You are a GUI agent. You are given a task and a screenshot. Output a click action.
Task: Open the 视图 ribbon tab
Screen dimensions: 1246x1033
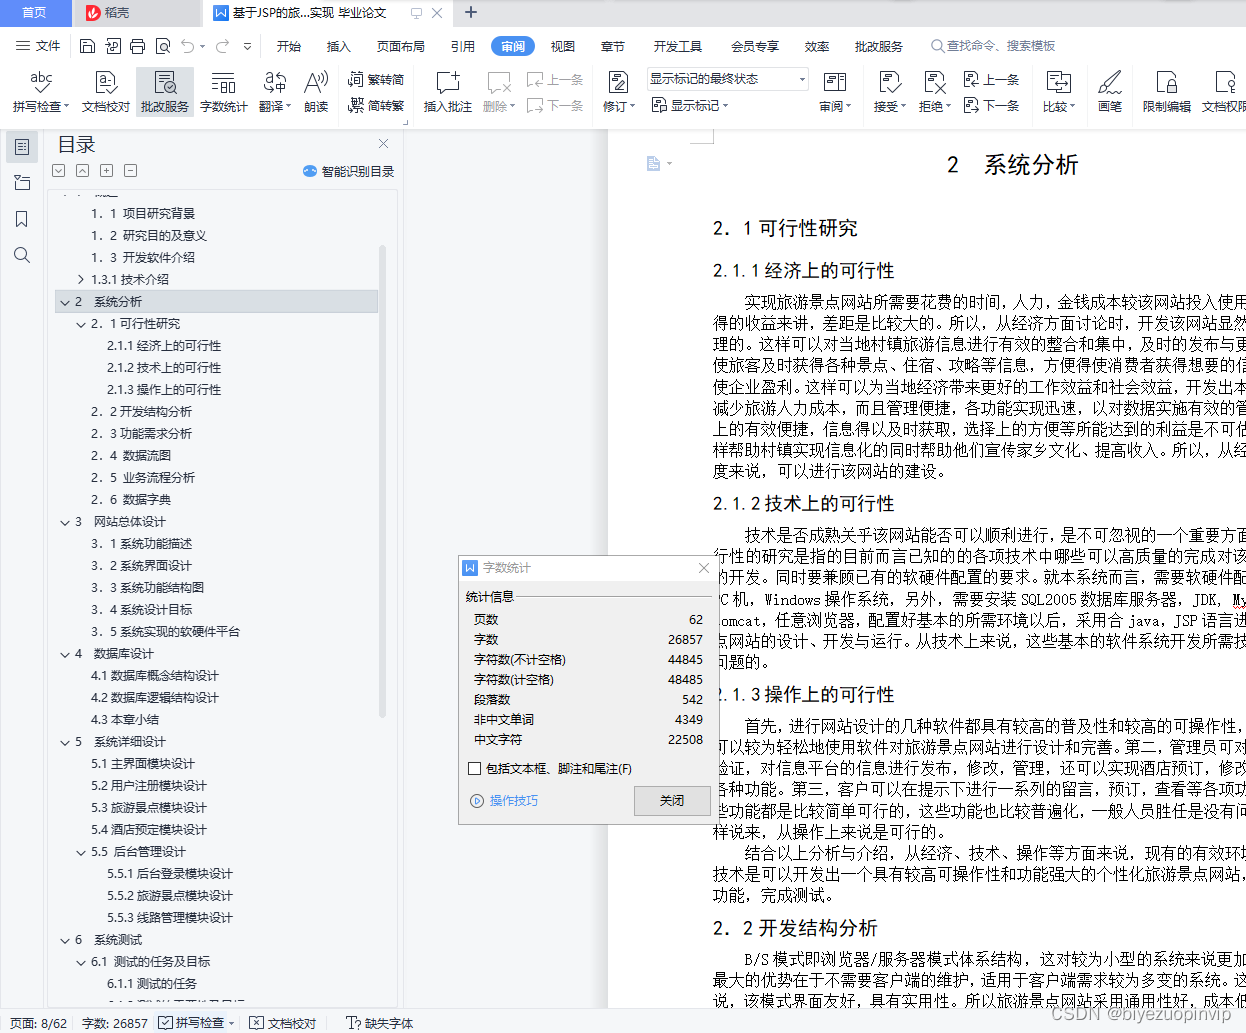[x=563, y=46]
